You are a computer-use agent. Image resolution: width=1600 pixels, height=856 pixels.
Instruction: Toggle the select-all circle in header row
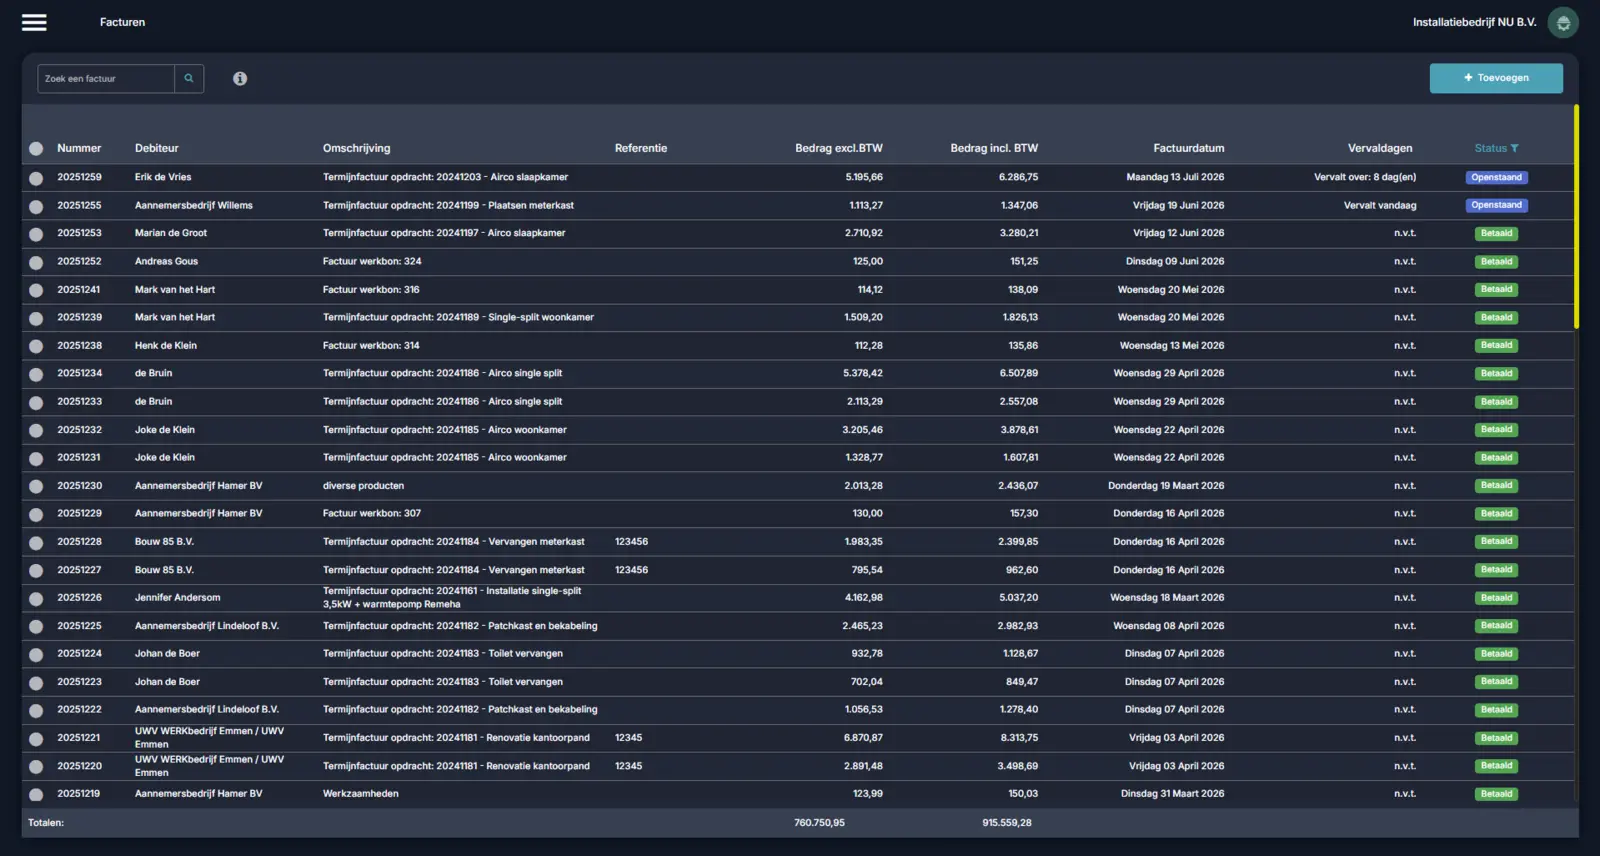click(x=36, y=148)
